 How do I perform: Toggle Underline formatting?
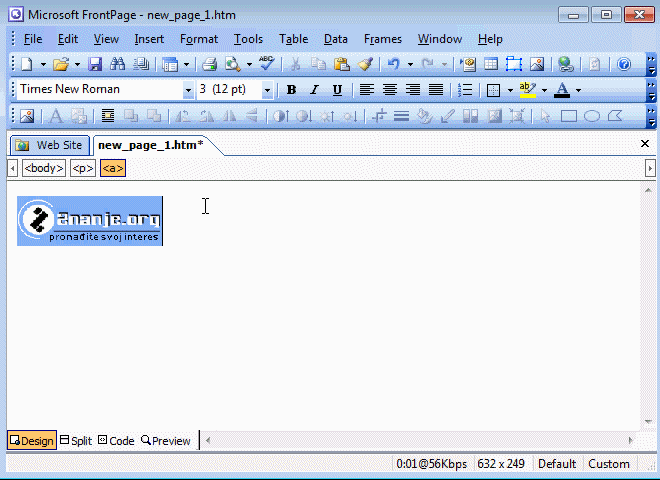pos(337,90)
